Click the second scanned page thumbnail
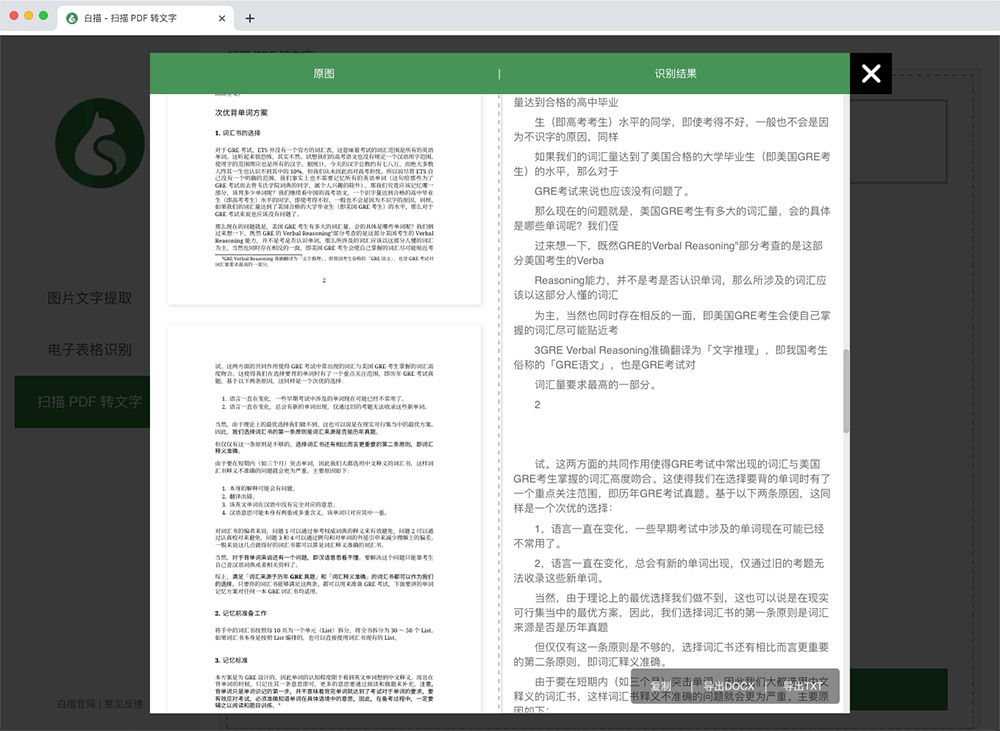 (324, 519)
